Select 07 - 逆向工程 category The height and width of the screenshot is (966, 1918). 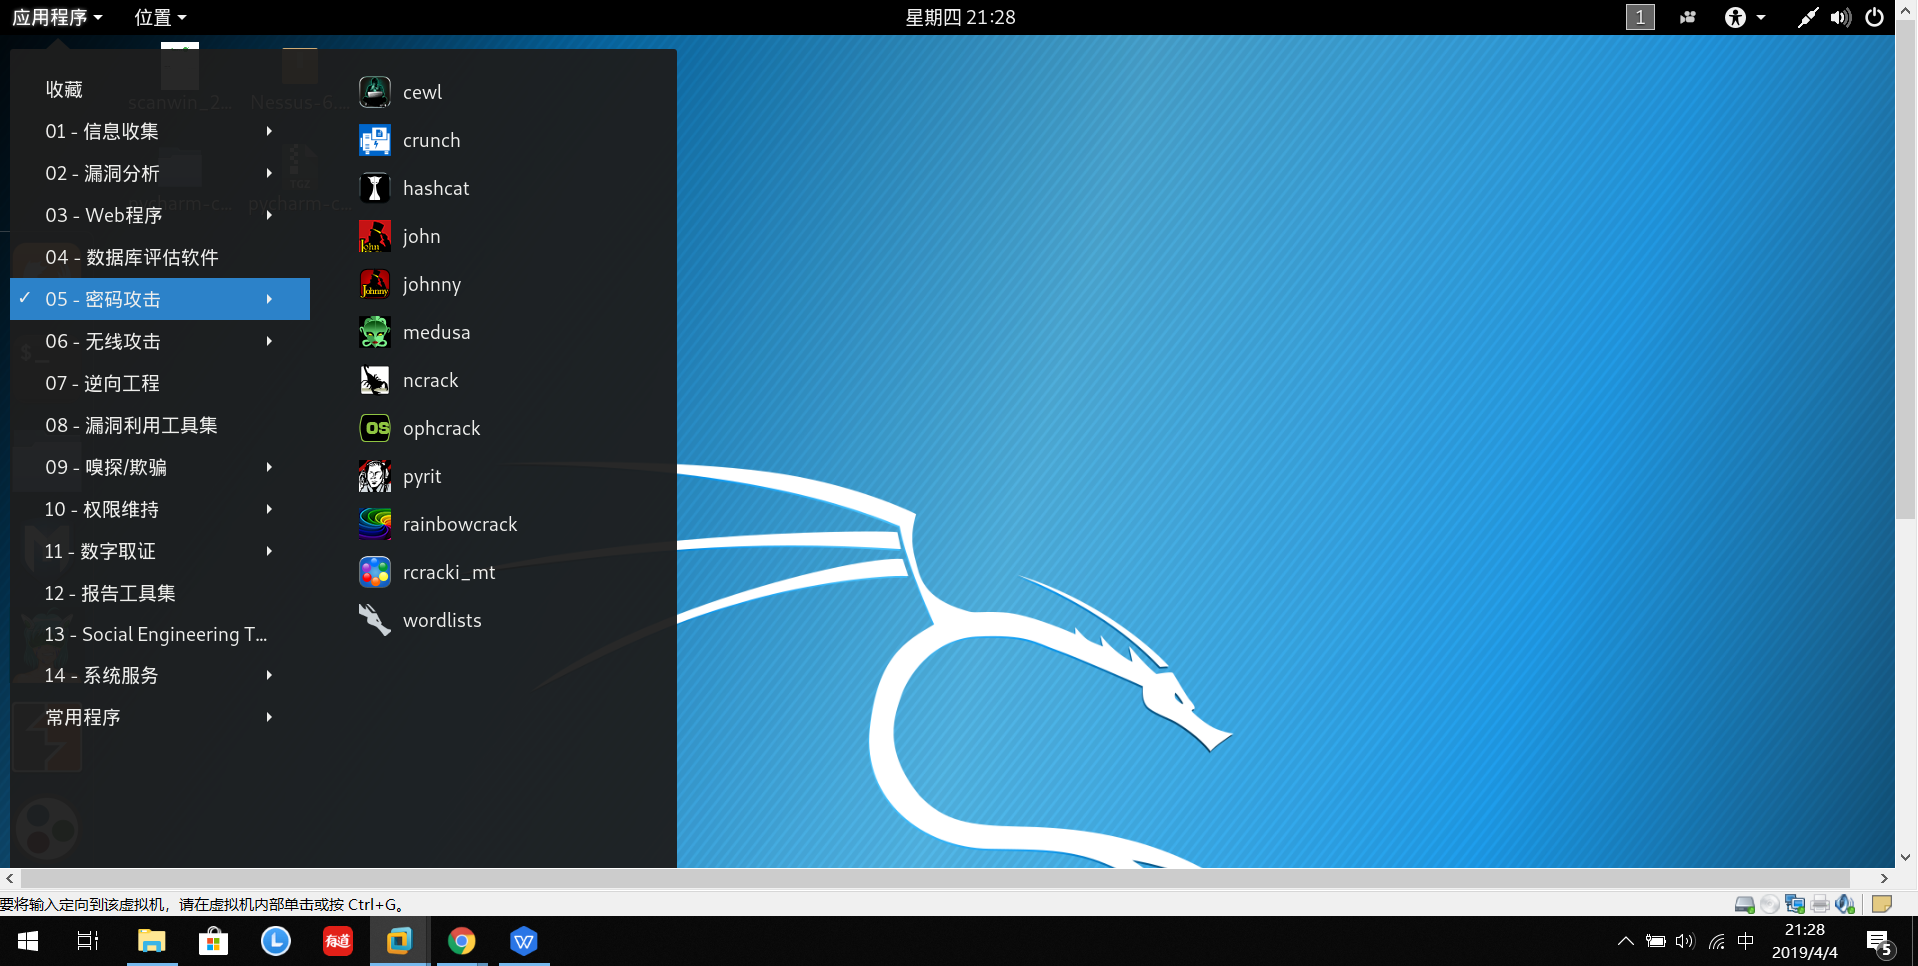pos(160,383)
